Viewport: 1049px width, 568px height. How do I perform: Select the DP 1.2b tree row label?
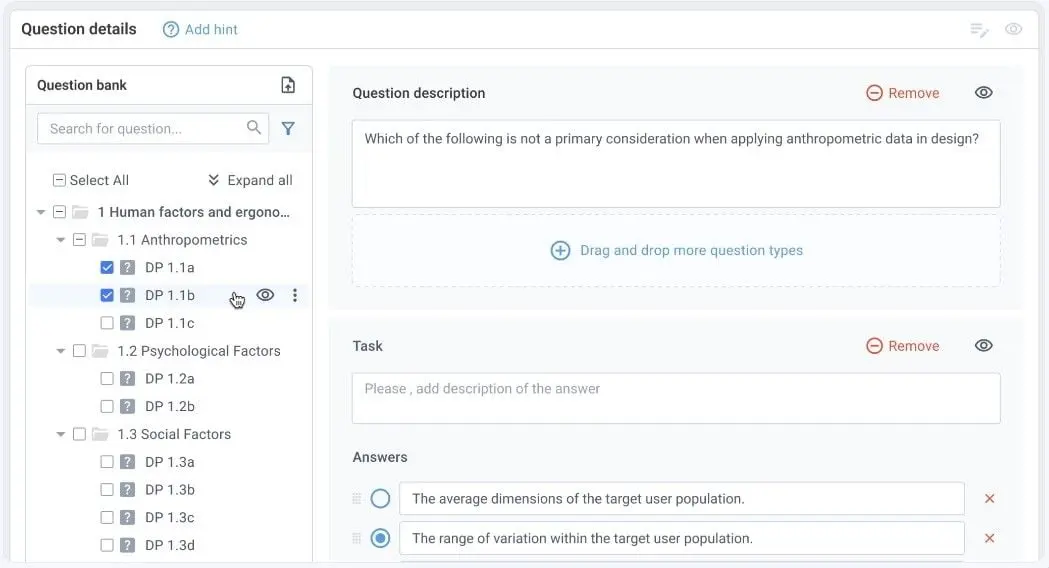[x=170, y=406]
